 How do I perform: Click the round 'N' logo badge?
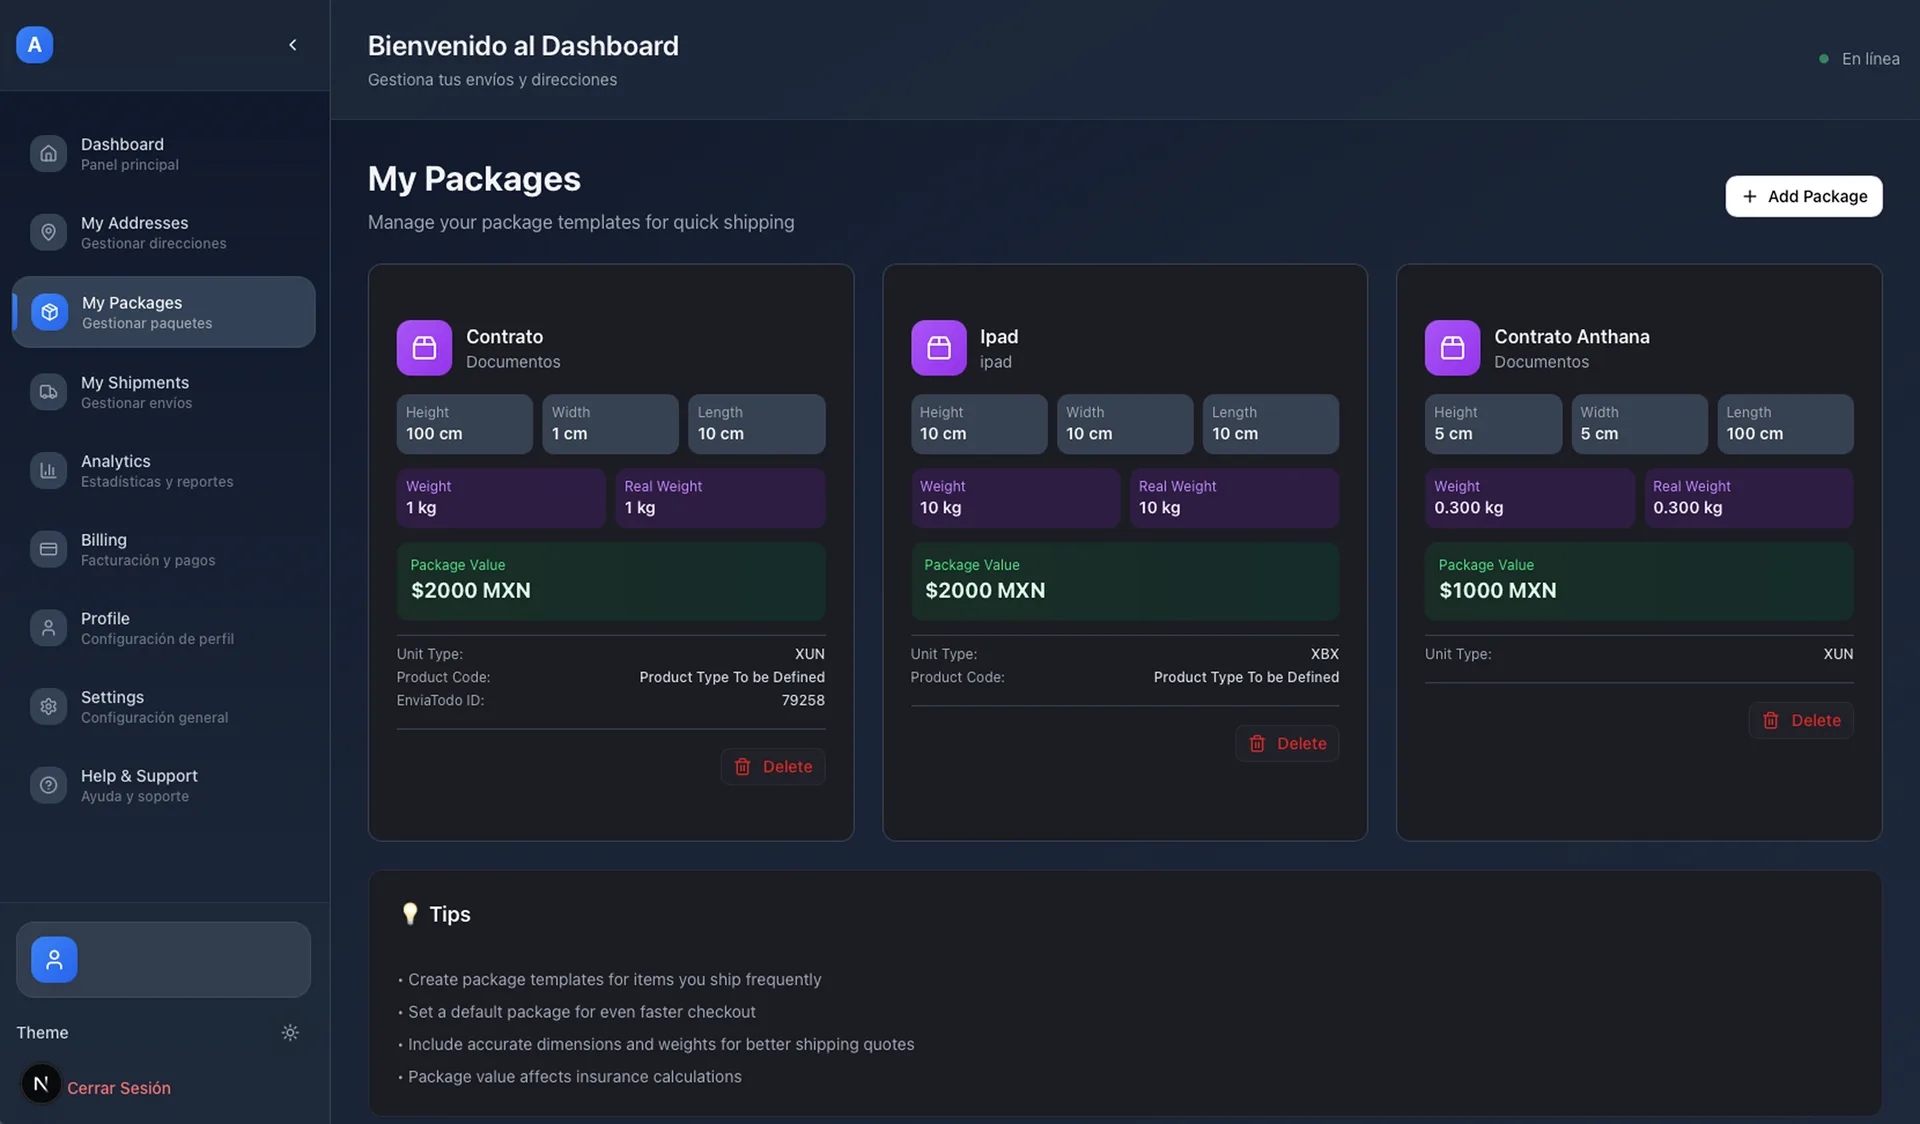[41, 1084]
